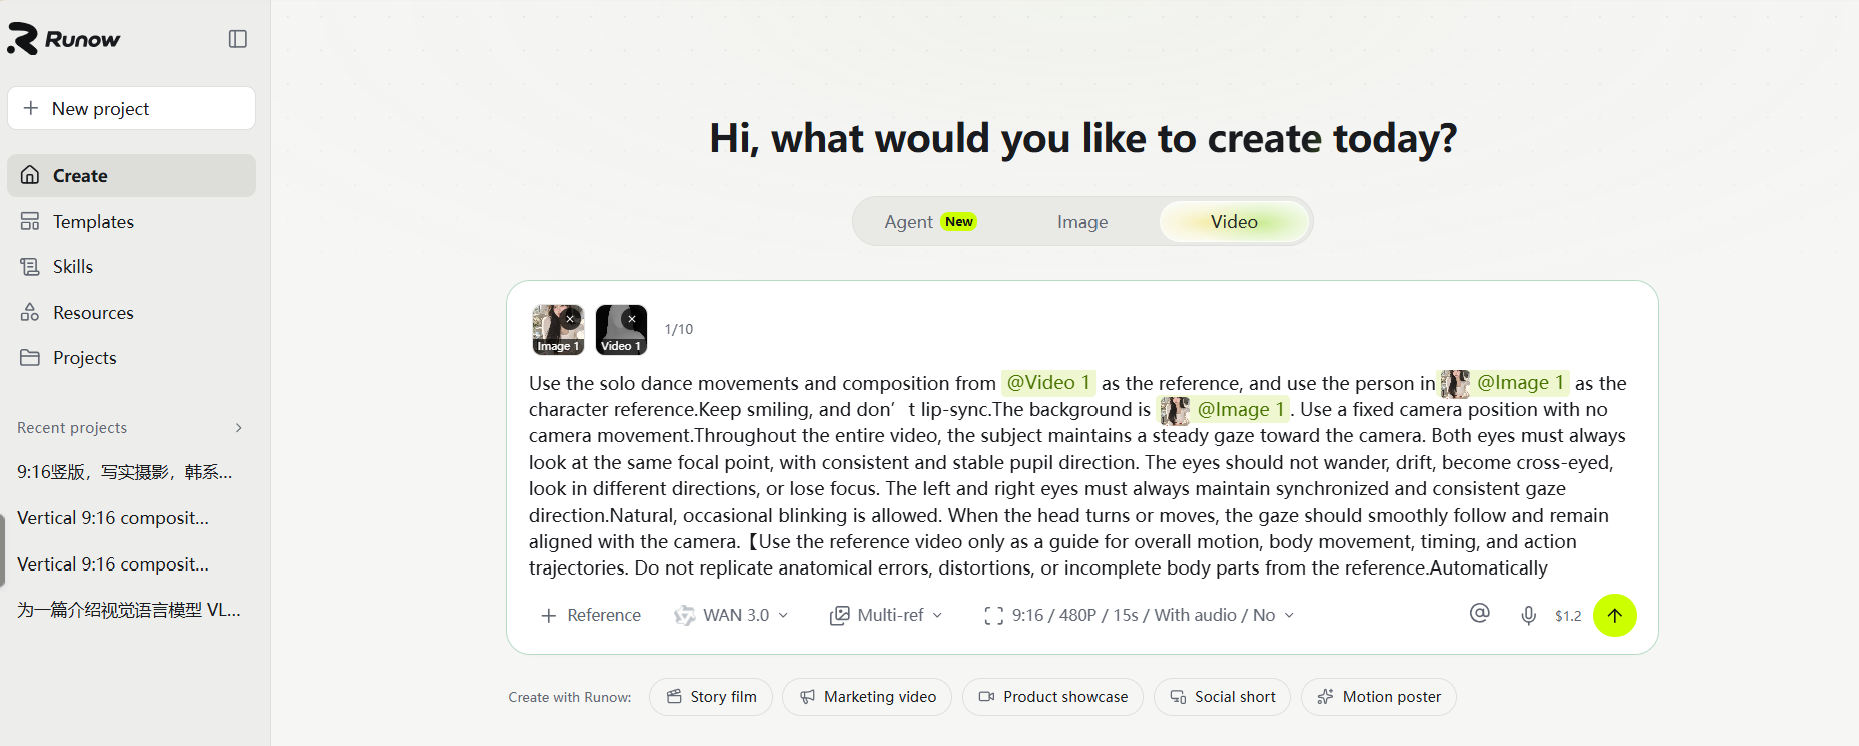Expand the Multi-ref mode dropdown
1859x746 pixels.
(x=886, y=615)
